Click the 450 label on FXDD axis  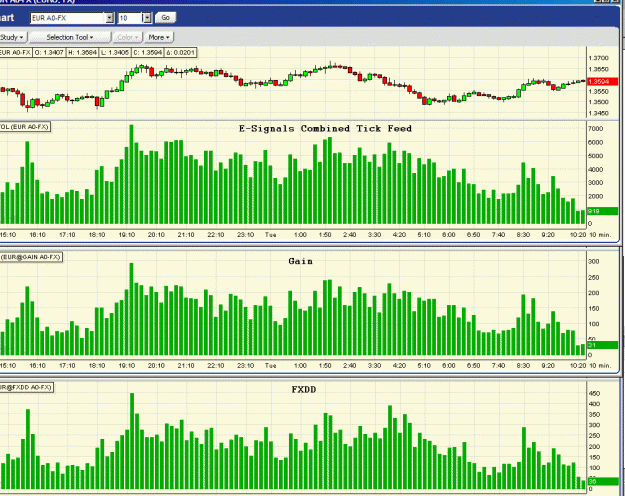[x=594, y=394]
